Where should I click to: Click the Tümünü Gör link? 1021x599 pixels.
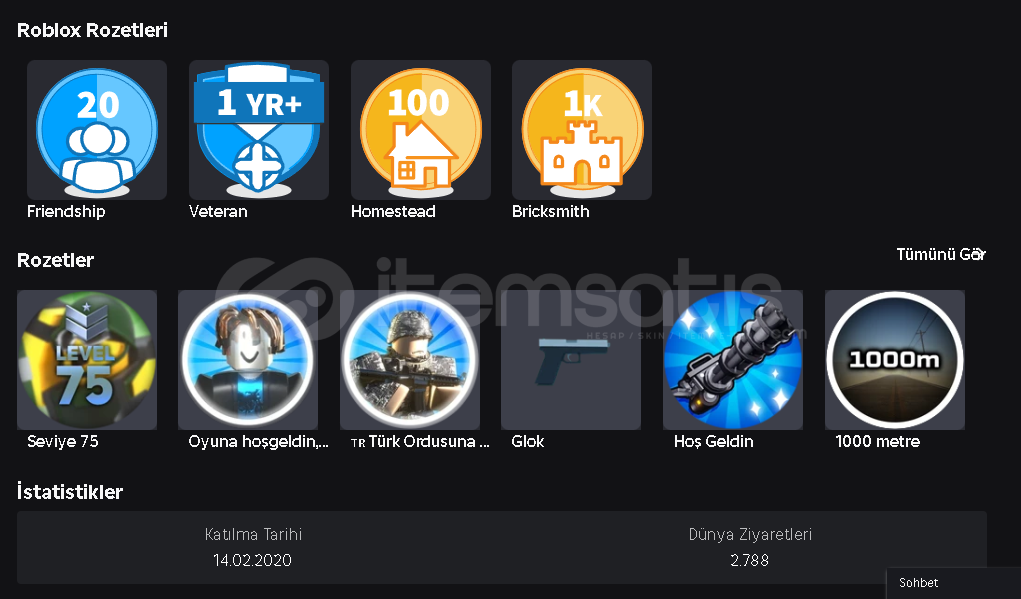click(941, 255)
